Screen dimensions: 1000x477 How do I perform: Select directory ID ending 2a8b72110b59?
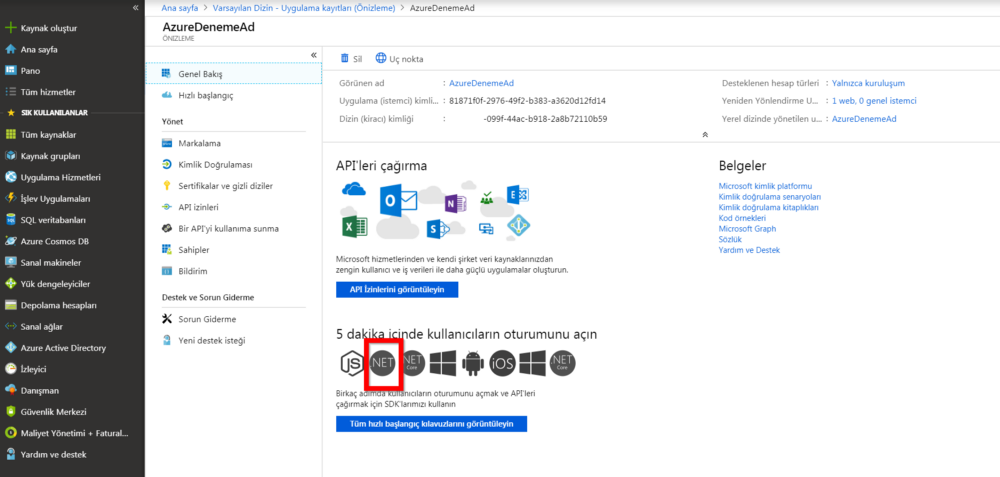[x=545, y=119]
